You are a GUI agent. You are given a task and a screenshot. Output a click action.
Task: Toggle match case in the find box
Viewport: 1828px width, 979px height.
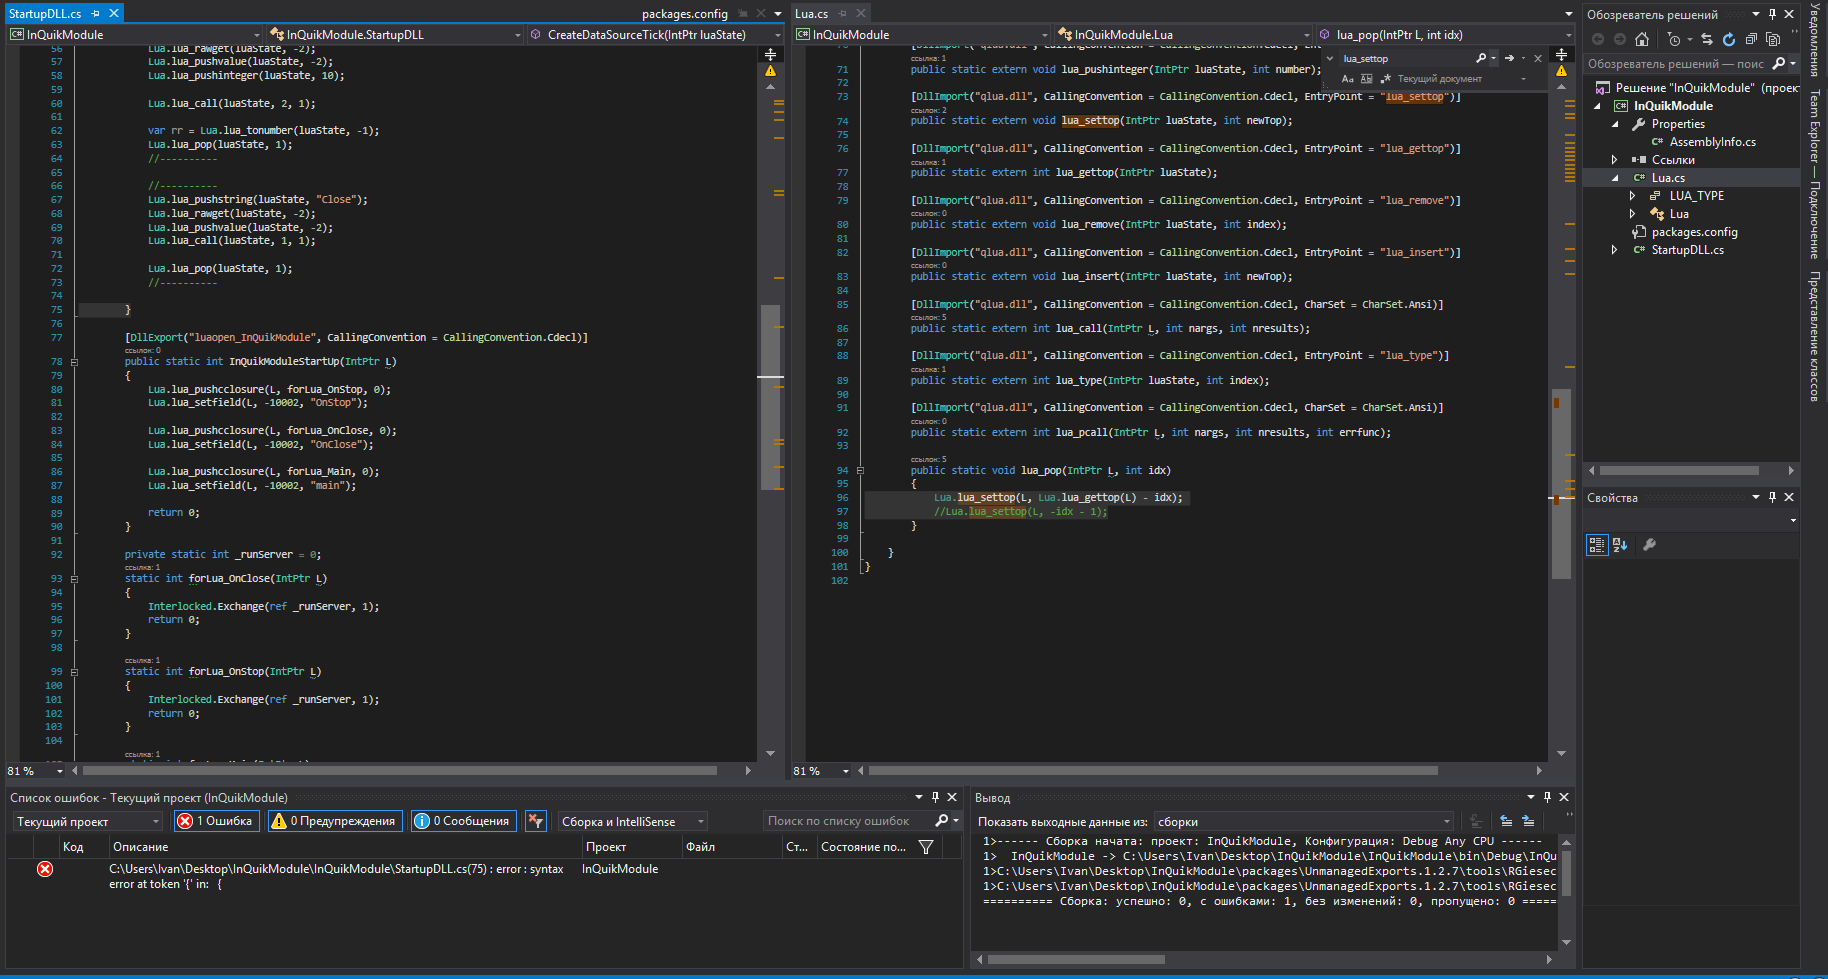[1347, 79]
